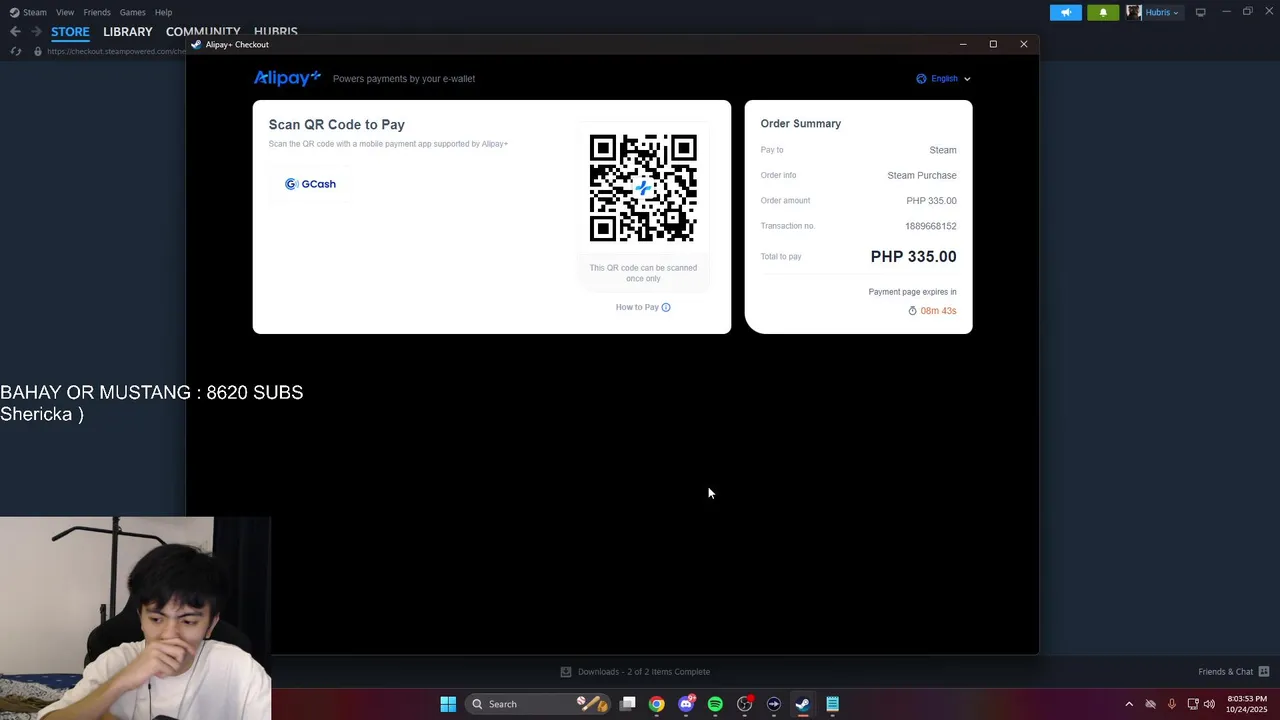Click the Scan QR Code to Pay heading
1280x720 pixels.
[x=337, y=125]
